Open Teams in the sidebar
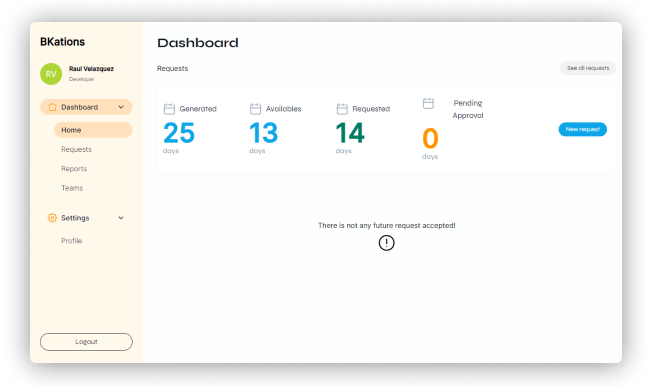The height and width of the screenshot is (386, 652). coord(72,188)
